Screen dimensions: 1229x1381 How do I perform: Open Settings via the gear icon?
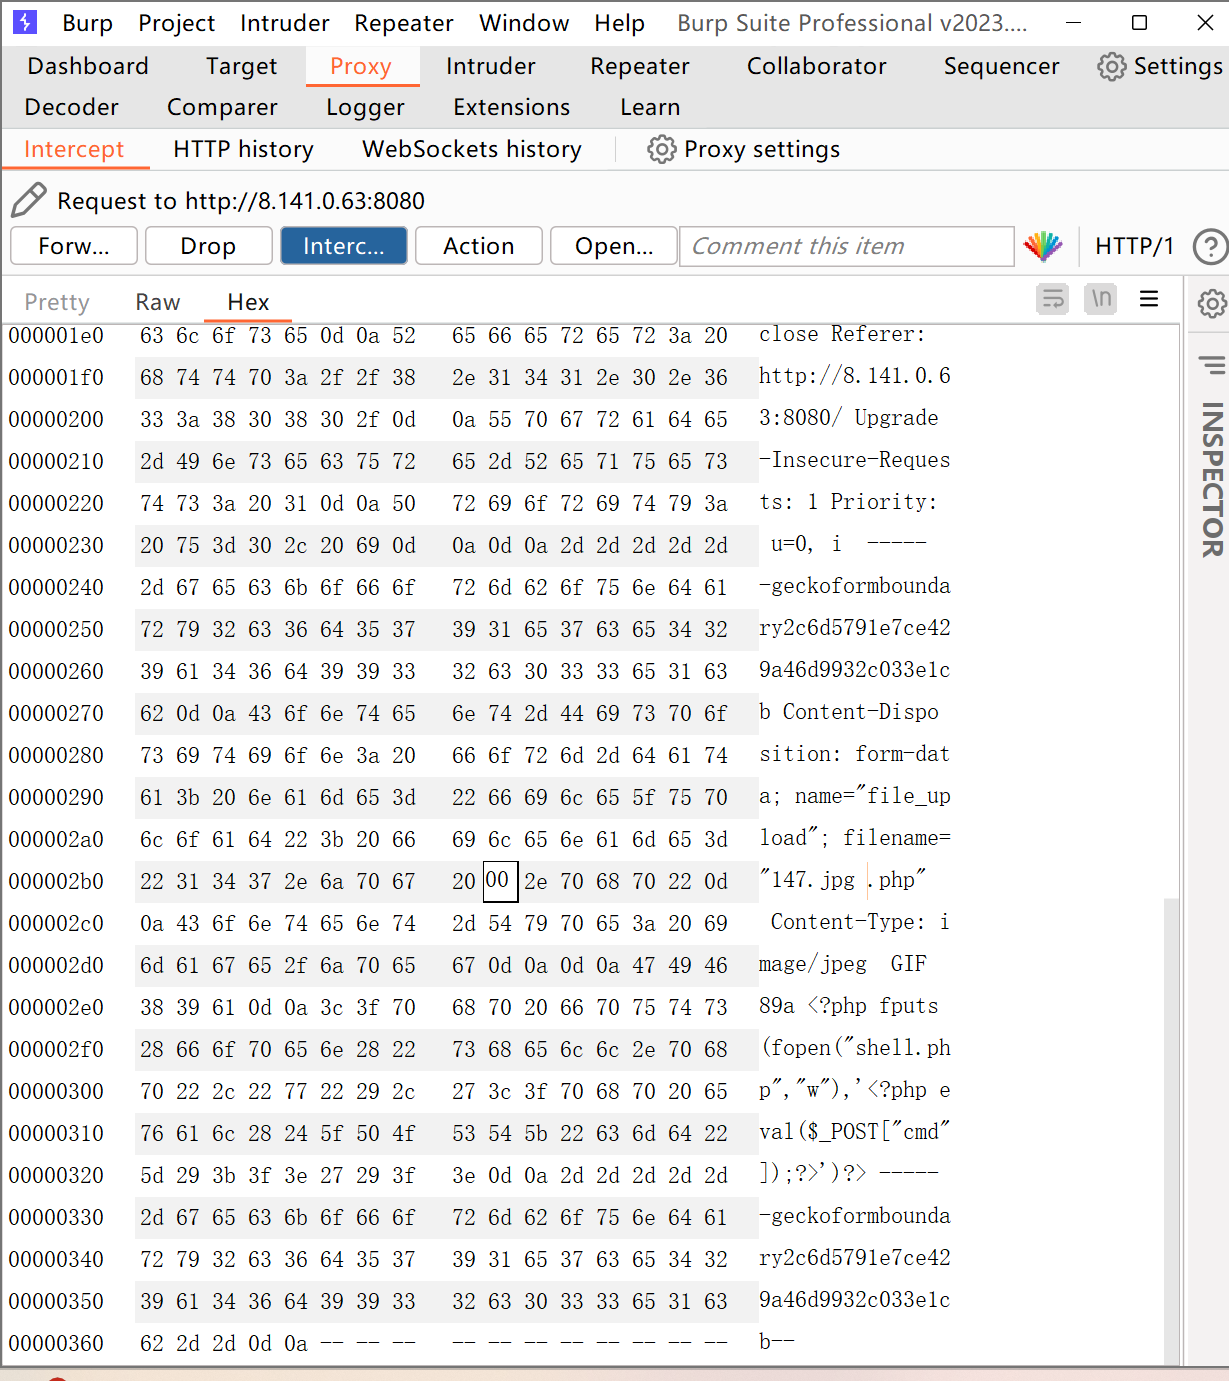click(1111, 67)
